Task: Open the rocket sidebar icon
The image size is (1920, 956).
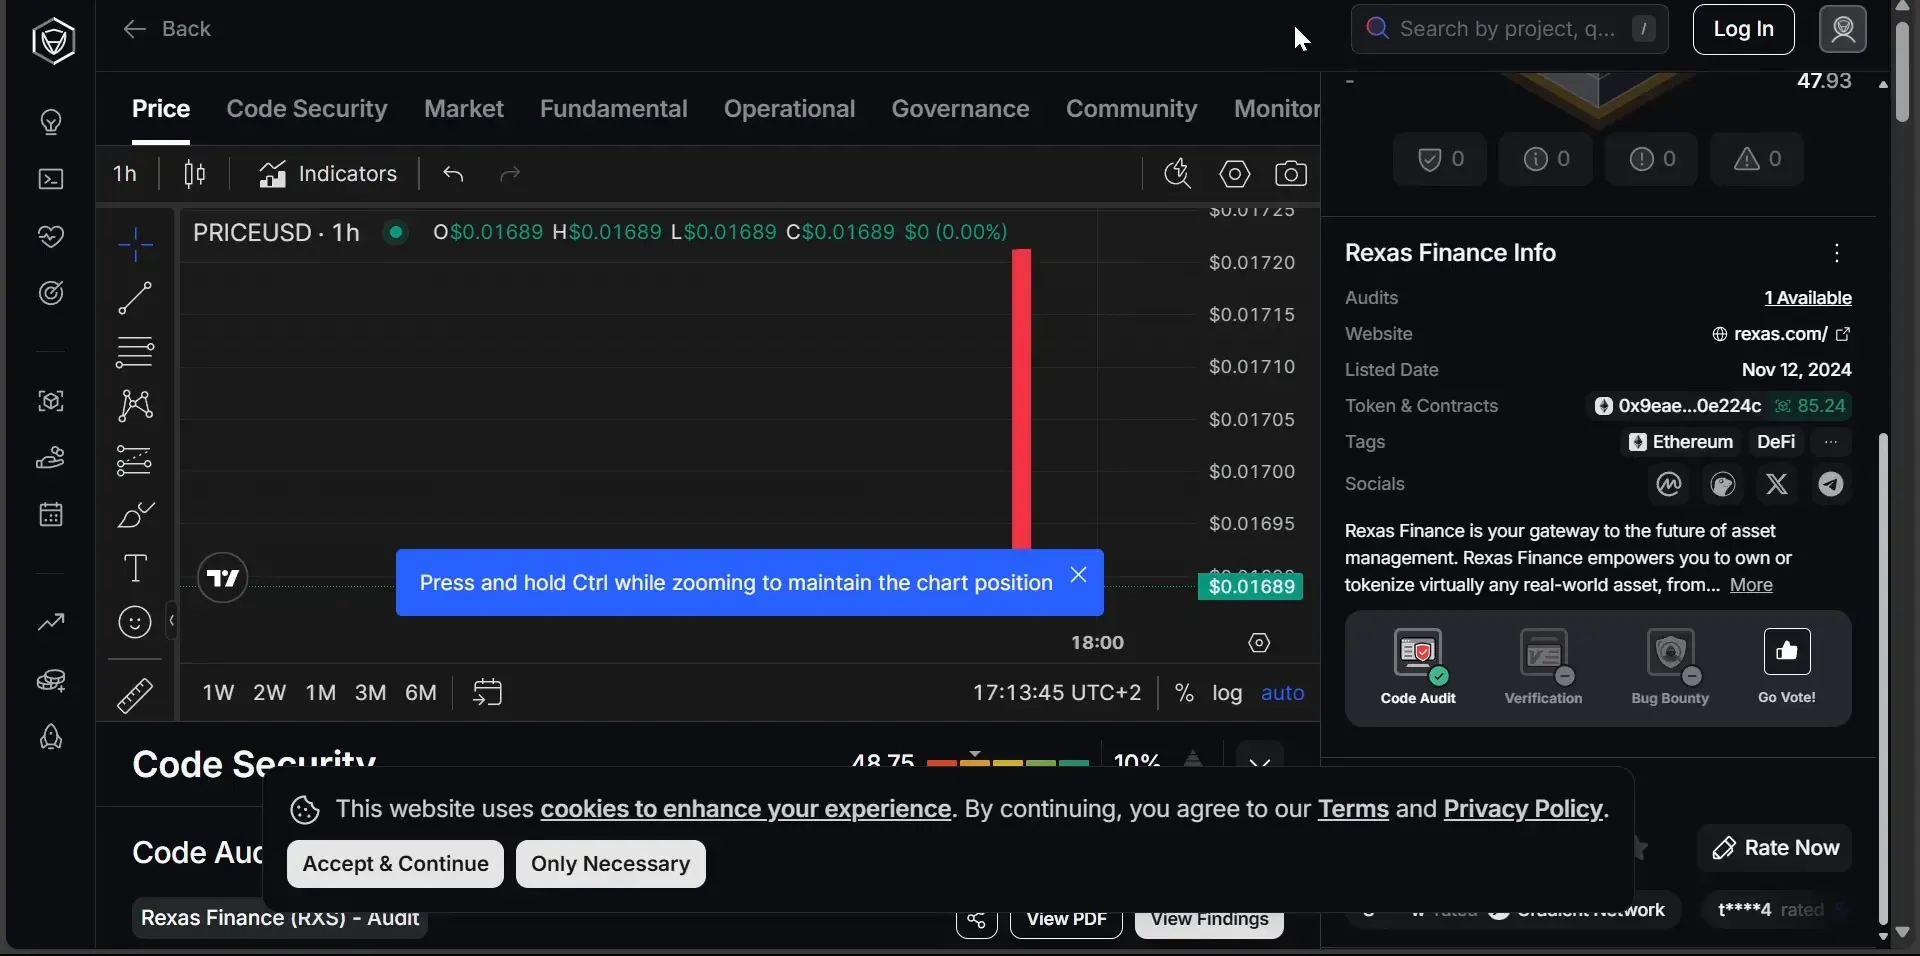Action: coord(51,737)
